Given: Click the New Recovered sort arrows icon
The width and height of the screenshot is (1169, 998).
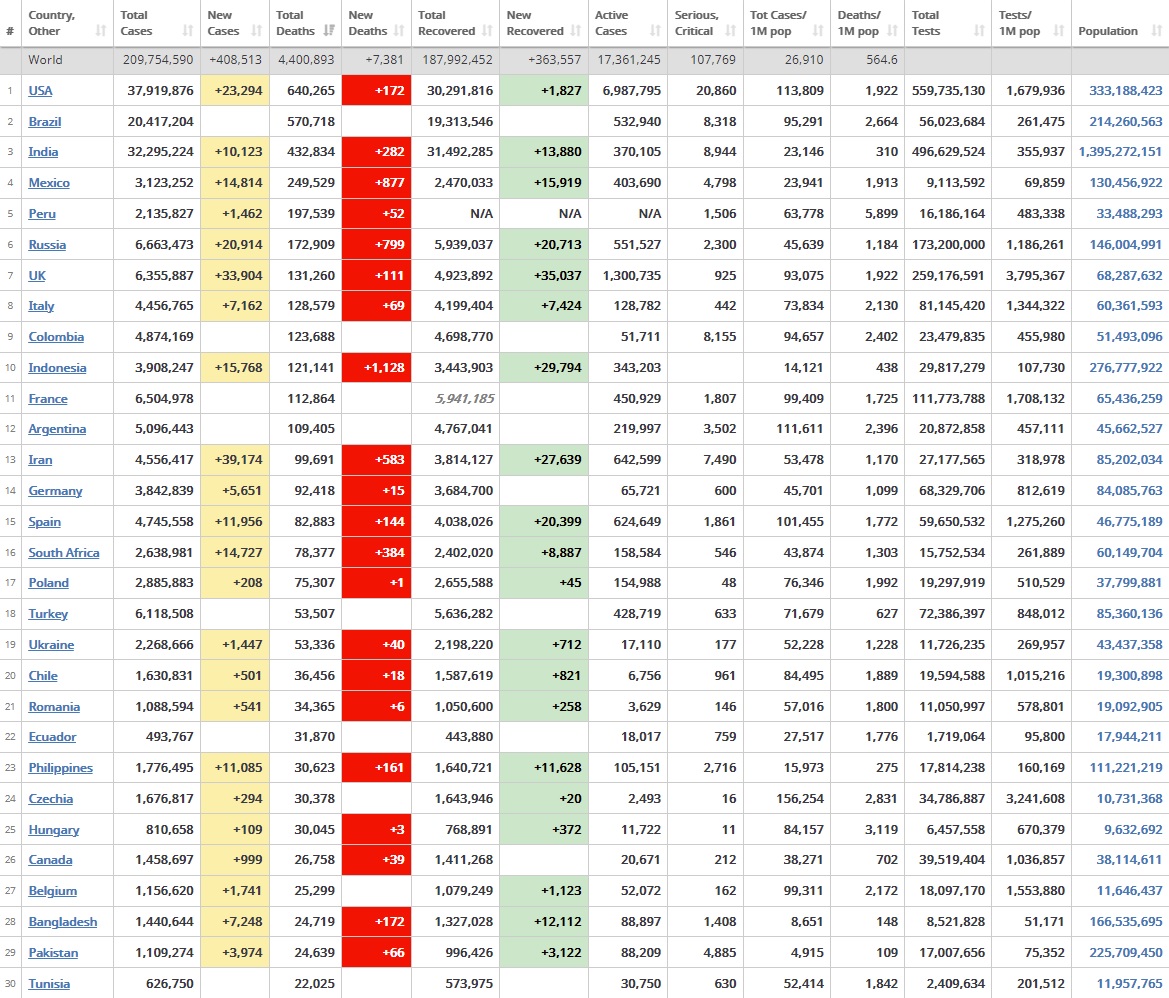Looking at the screenshot, I should 576,31.
